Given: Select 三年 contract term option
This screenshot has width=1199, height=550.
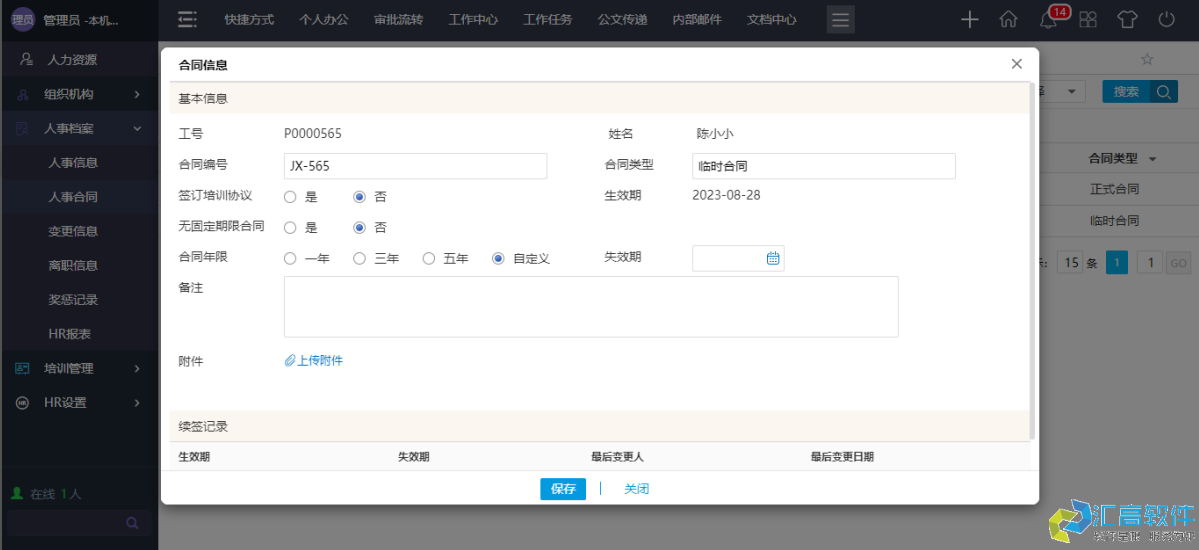Looking at the screenshot, I should click(x=360, y=258).
